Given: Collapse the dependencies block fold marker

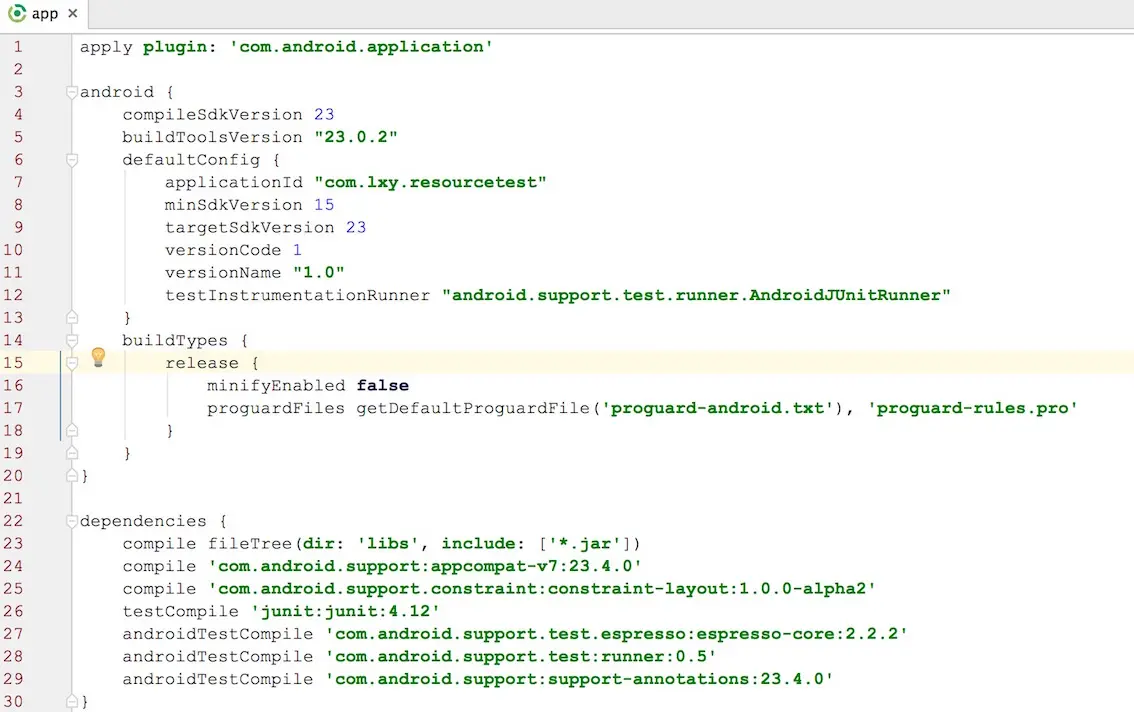Looking at the screenshot, I should (x=72, y=521).
